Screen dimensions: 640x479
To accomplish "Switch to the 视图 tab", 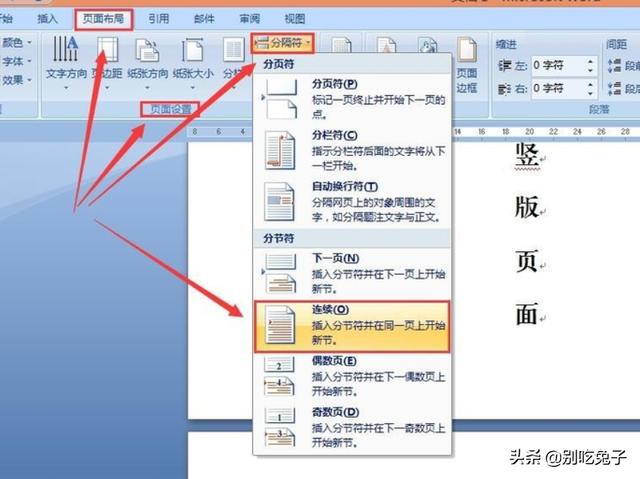I will pos(294,19).
